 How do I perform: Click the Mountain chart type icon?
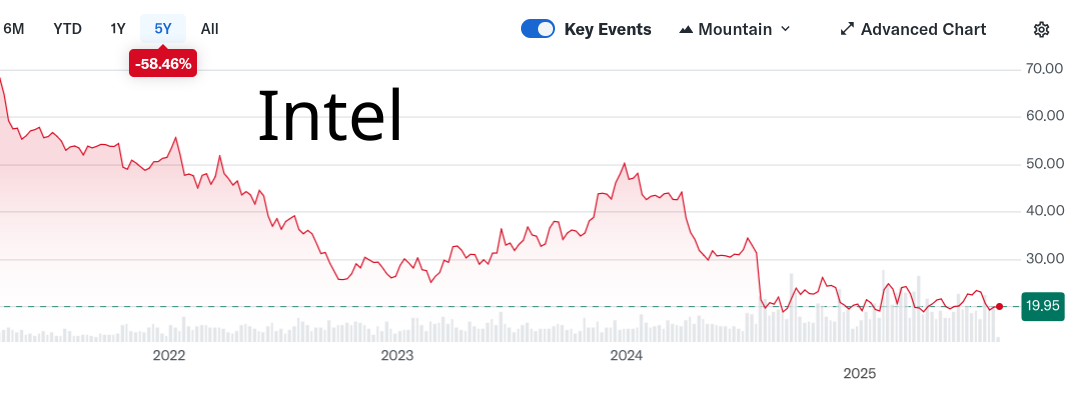(x=686, y=29)
